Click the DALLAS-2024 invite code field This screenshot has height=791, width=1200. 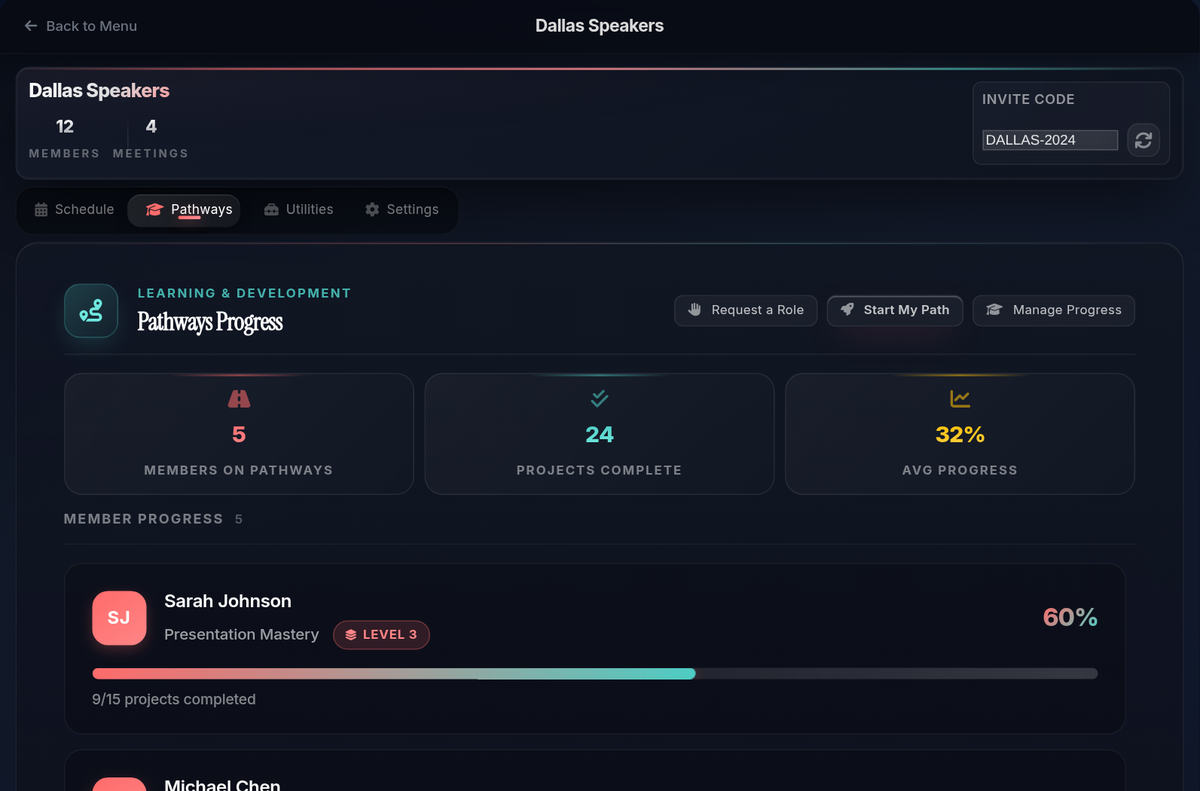pos(1050,140)
